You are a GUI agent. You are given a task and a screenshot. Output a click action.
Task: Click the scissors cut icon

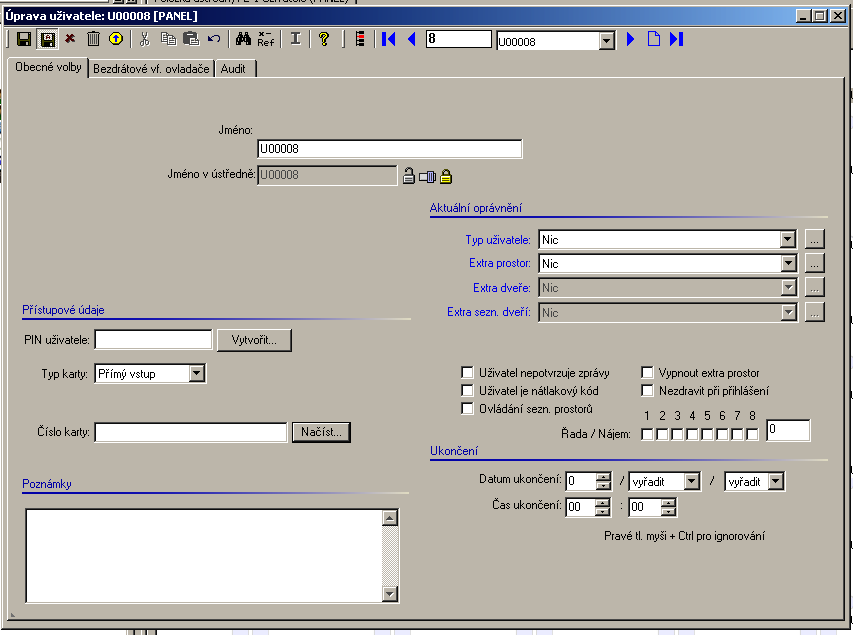pos(144,39)
